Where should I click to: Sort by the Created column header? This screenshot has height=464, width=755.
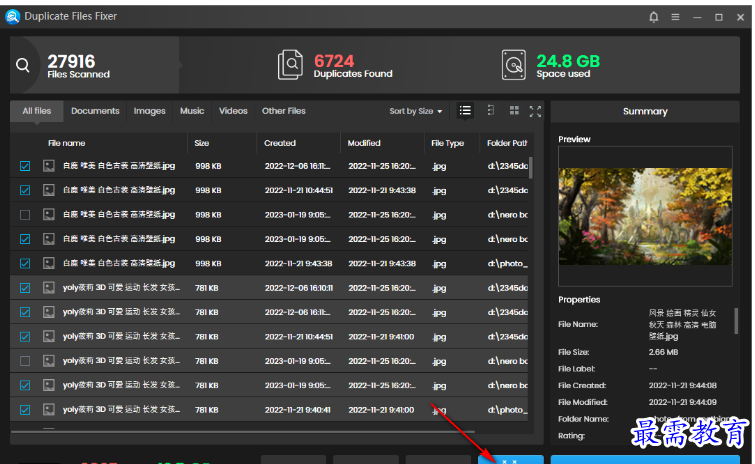[280, 143]
